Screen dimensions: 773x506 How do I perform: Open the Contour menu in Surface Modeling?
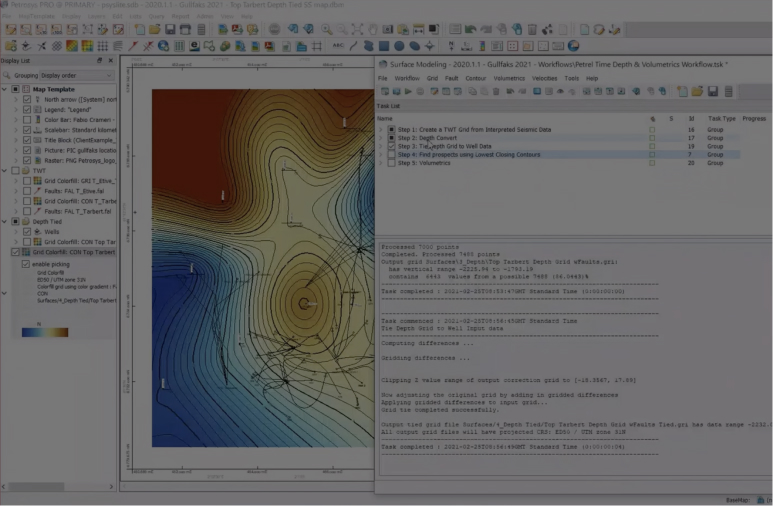point(475,78)
